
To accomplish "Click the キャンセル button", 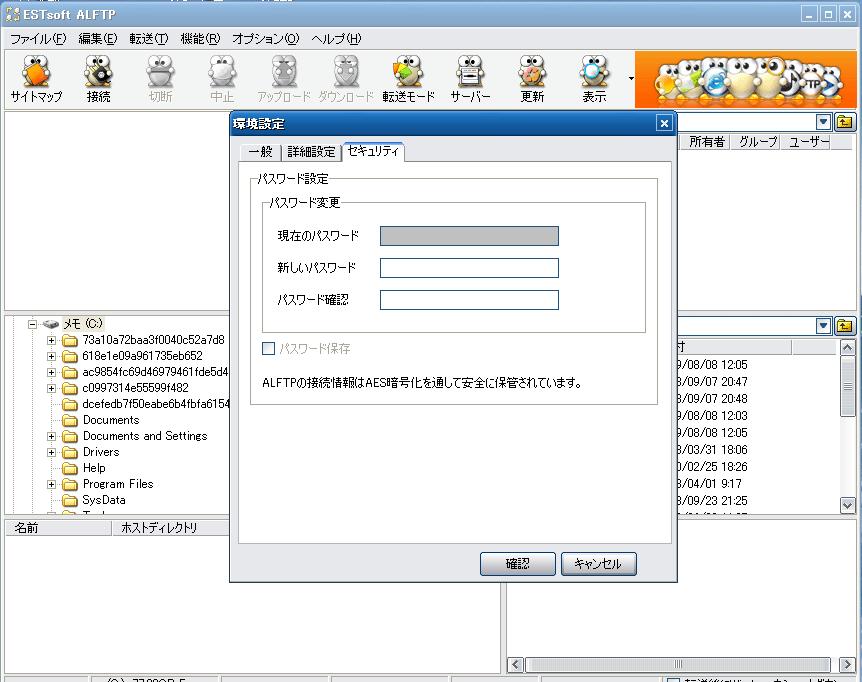I will [x=598, y=564].
